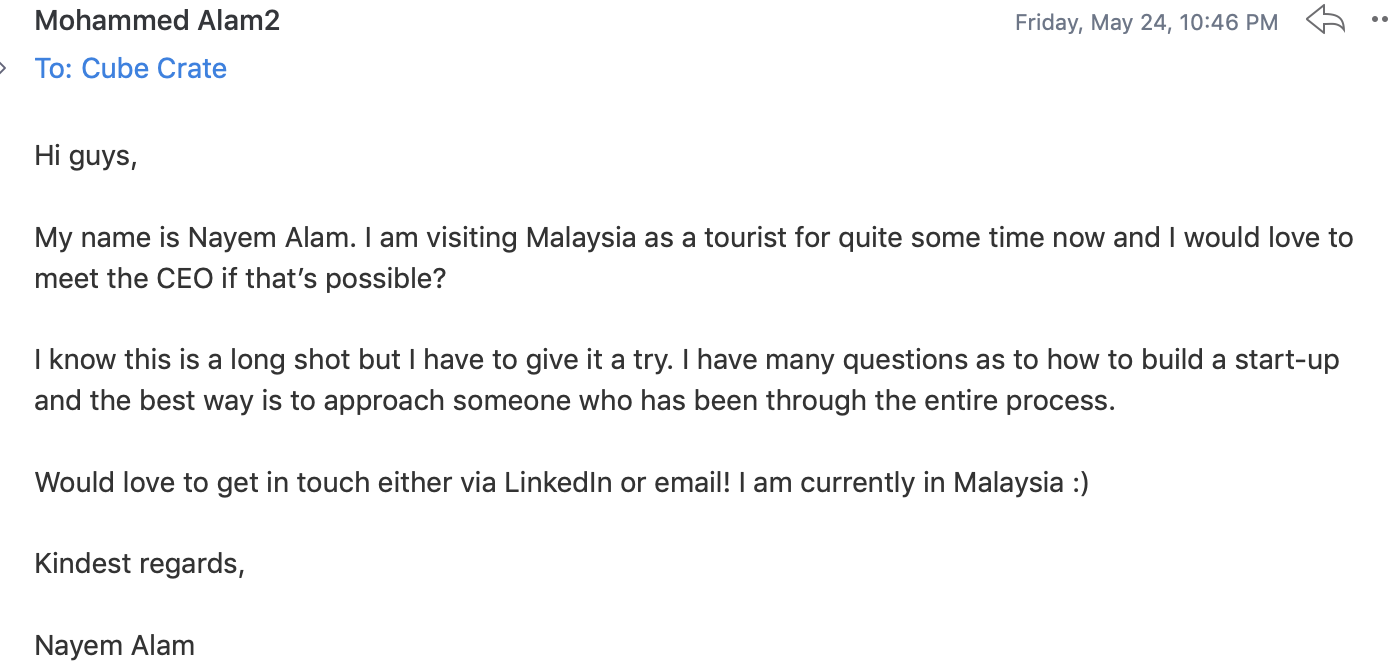Click the reply arrow icon
Viewport: 1390px width, 662px height.
tap(1325, 20)
